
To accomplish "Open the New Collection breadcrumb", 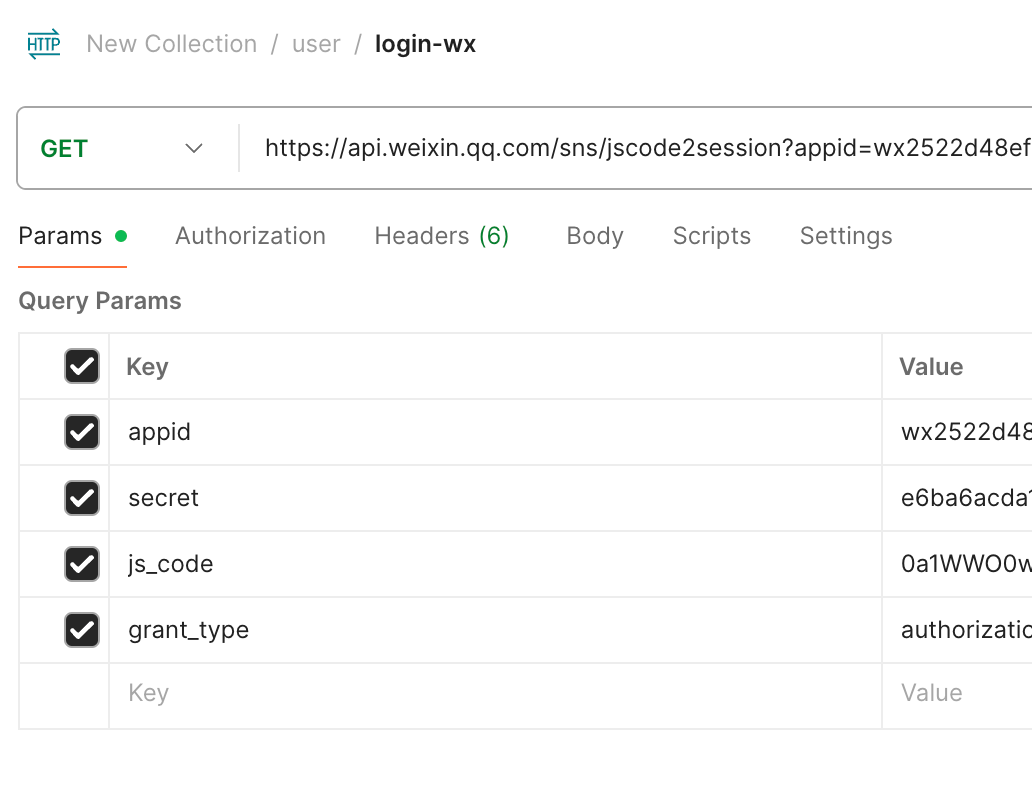I will coord(171,44).
